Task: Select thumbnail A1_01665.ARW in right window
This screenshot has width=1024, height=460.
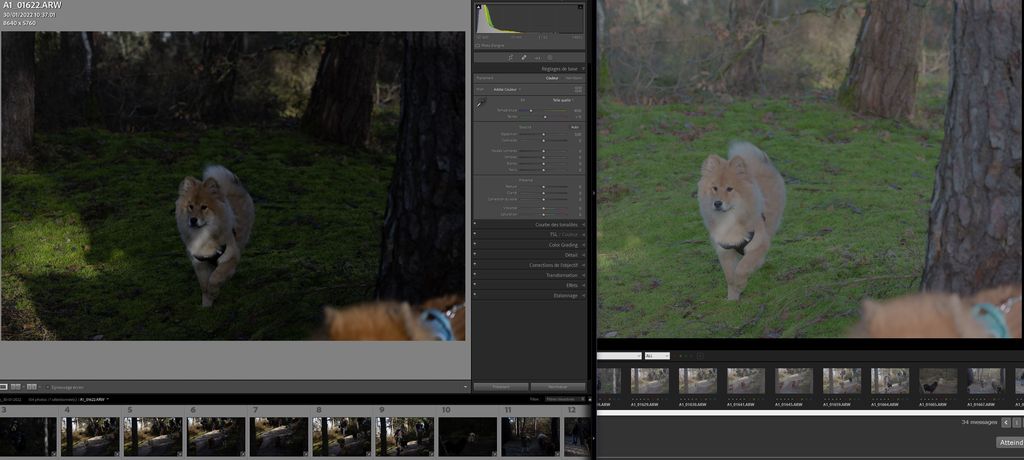Action: pyautogui.click(x=938, y=380)
